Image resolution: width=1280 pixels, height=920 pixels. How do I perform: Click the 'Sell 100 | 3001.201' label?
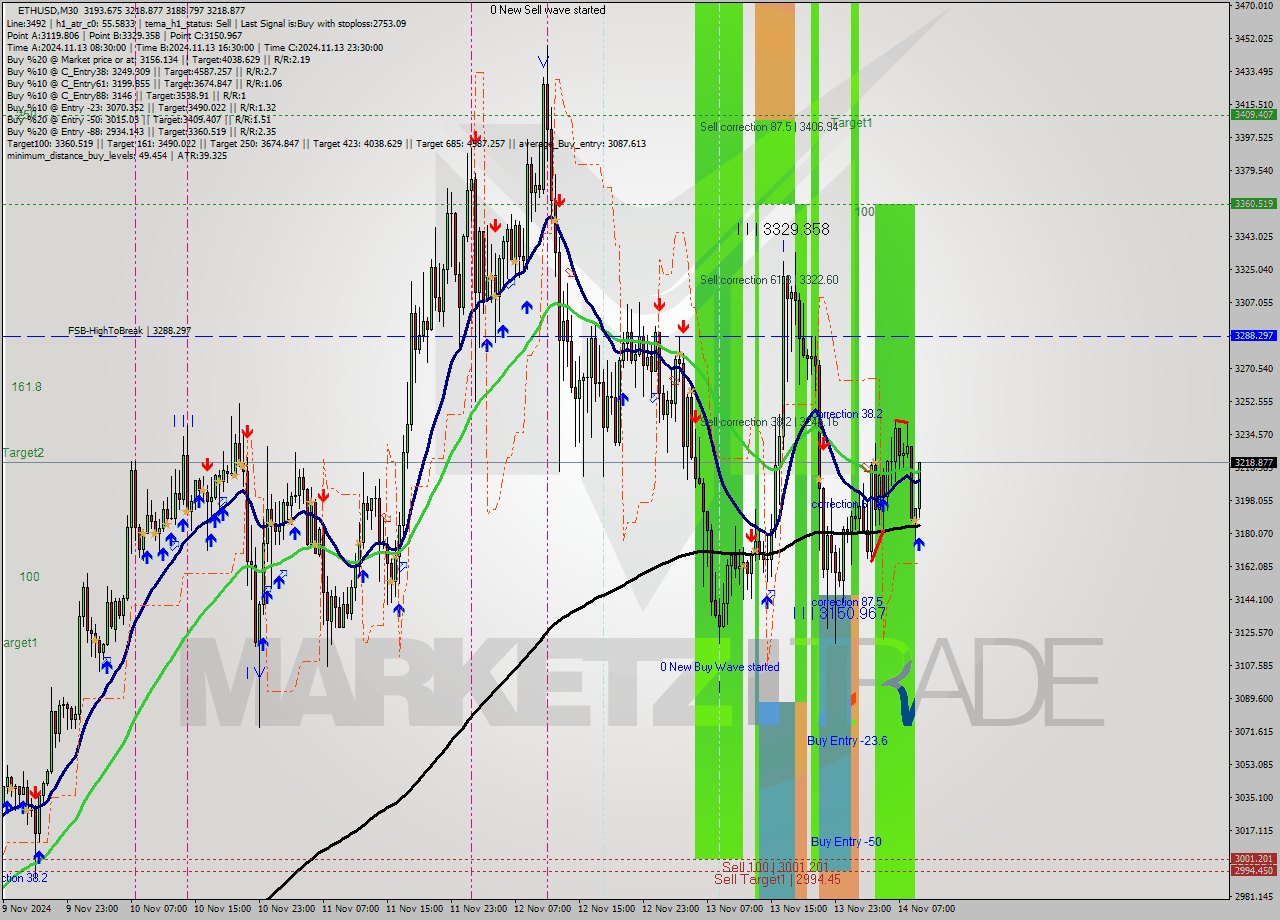coord(775,867)
